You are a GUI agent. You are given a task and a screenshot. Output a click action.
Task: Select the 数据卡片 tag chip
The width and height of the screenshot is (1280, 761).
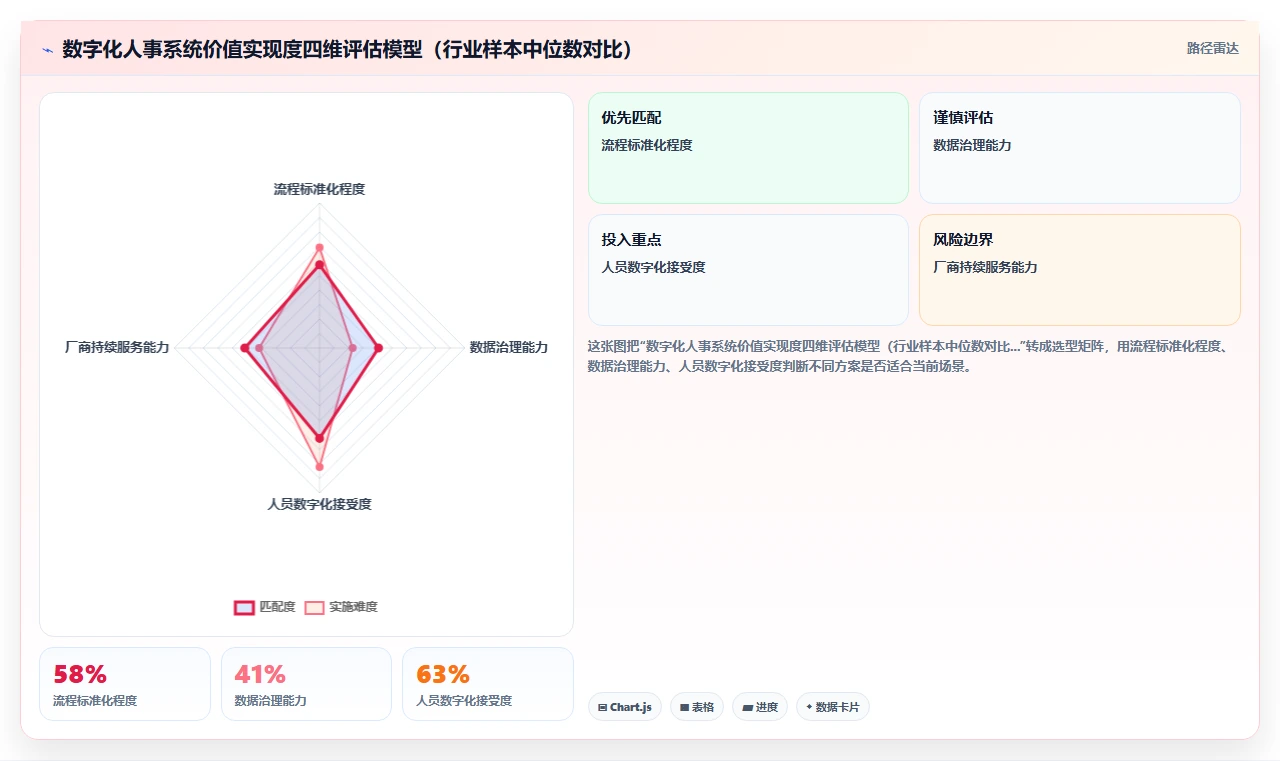[x=833, y=707]
